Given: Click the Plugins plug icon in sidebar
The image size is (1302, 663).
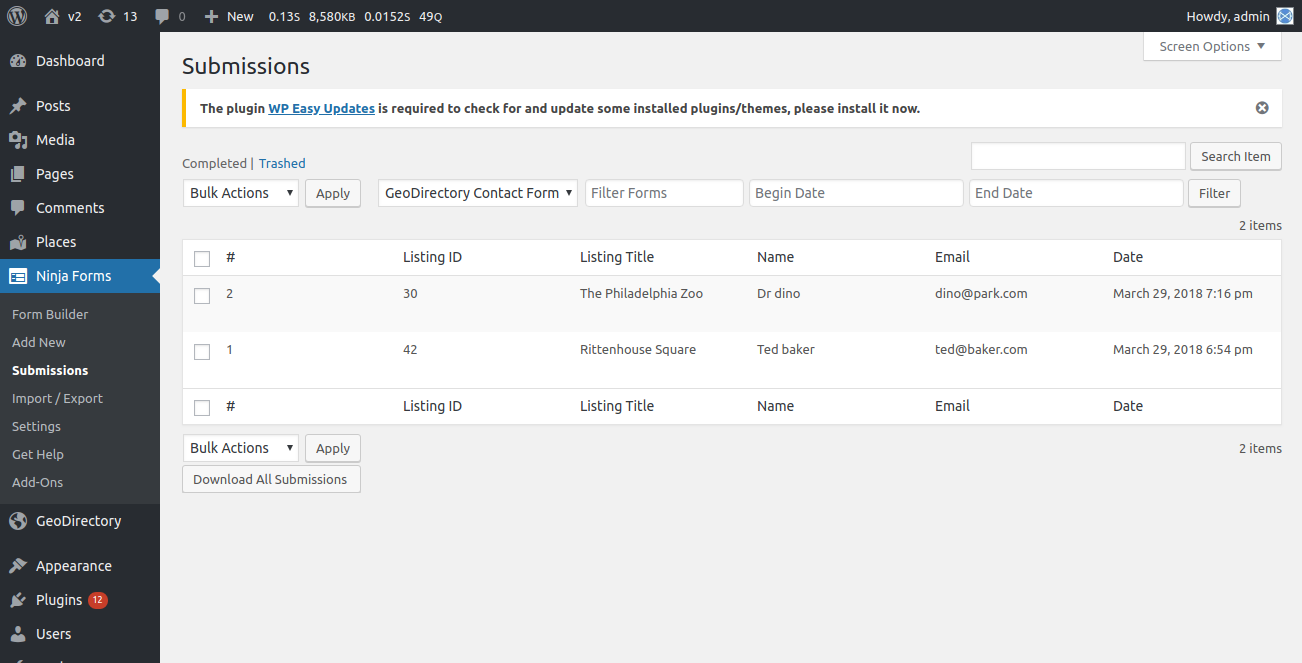Looking at the screenshot, I should 17,600.
